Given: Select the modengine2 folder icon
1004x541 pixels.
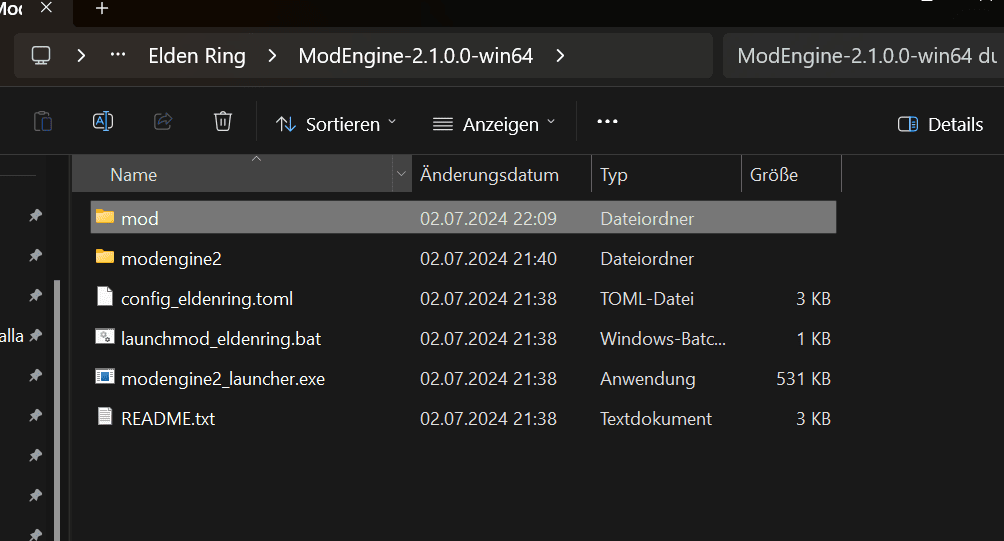Looking at the screenshot, I should [105, 257].
